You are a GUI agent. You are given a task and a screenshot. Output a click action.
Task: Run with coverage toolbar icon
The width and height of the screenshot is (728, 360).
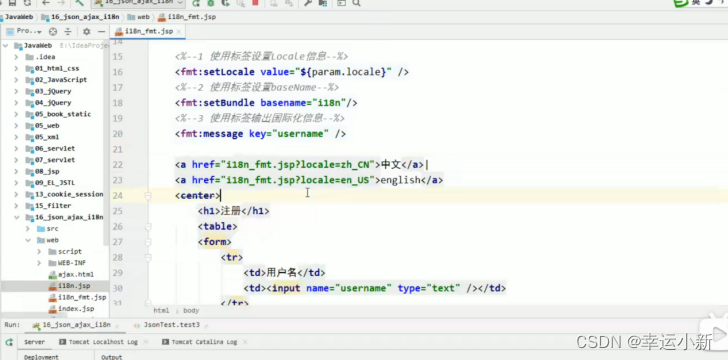point(226,3)
